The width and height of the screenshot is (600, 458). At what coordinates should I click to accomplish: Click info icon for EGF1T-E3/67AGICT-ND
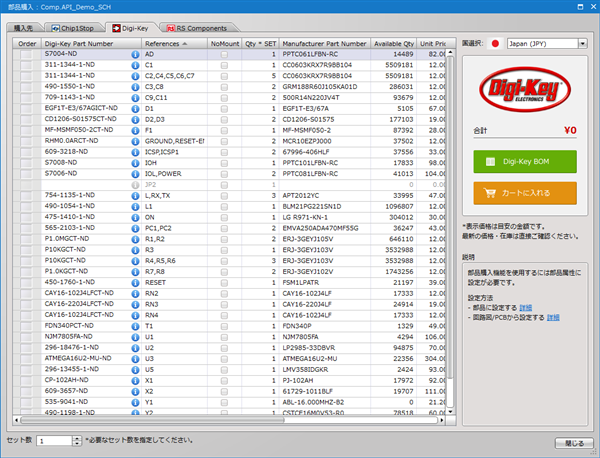(x=135, y=109)
